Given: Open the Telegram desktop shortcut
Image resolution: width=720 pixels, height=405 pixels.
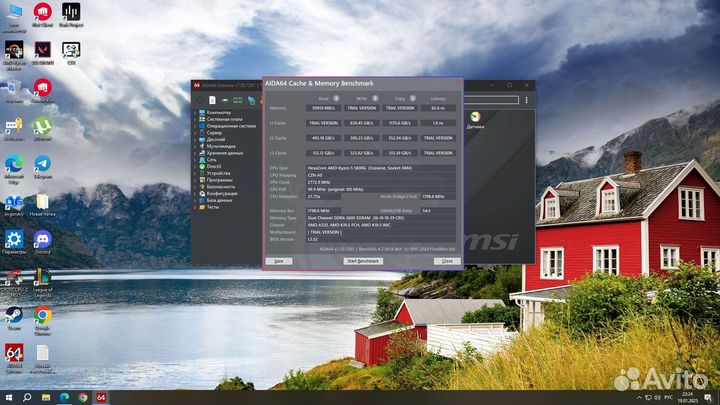Looking at the screenshot, I should [42, 164].
